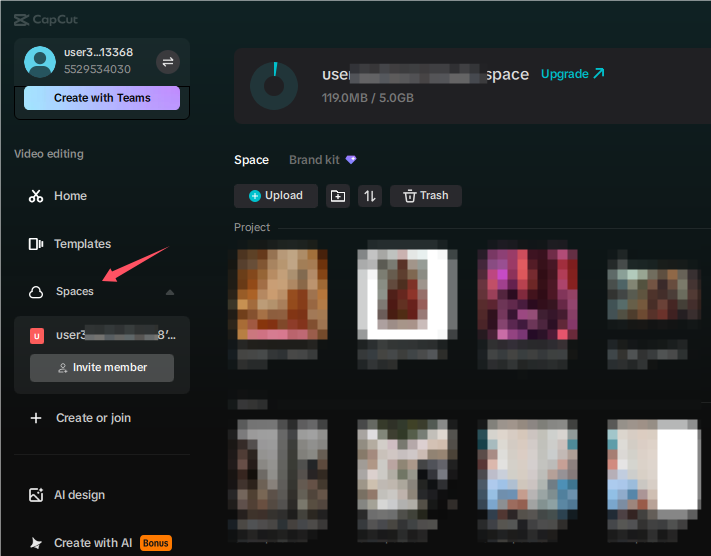
Task: Open the white-framed project thumbnail
Action: click(x=407, y=294)
